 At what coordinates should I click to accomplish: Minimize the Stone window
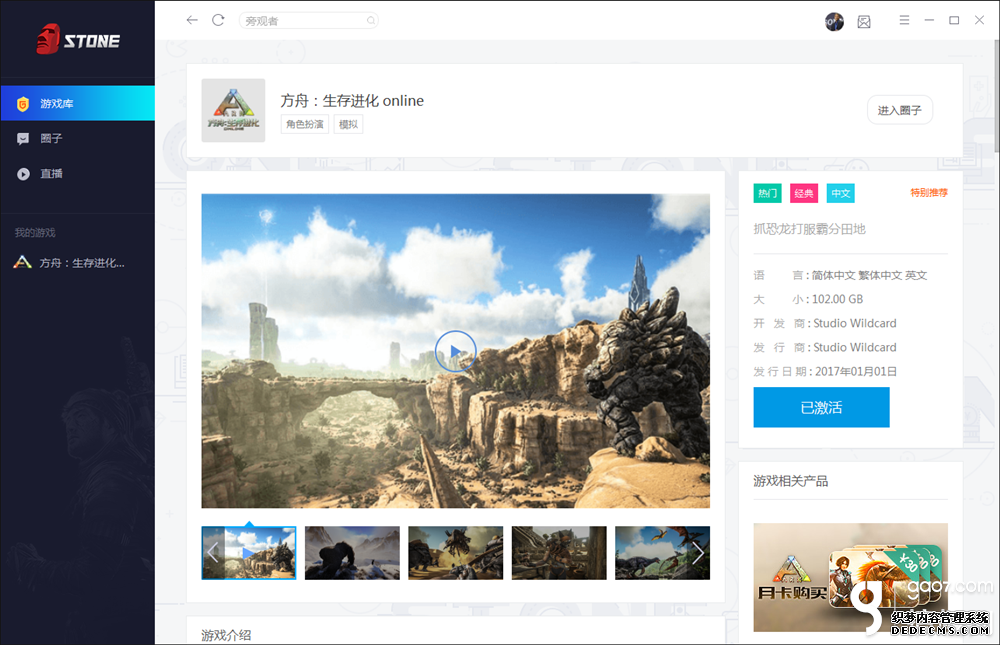pos(929,20)
